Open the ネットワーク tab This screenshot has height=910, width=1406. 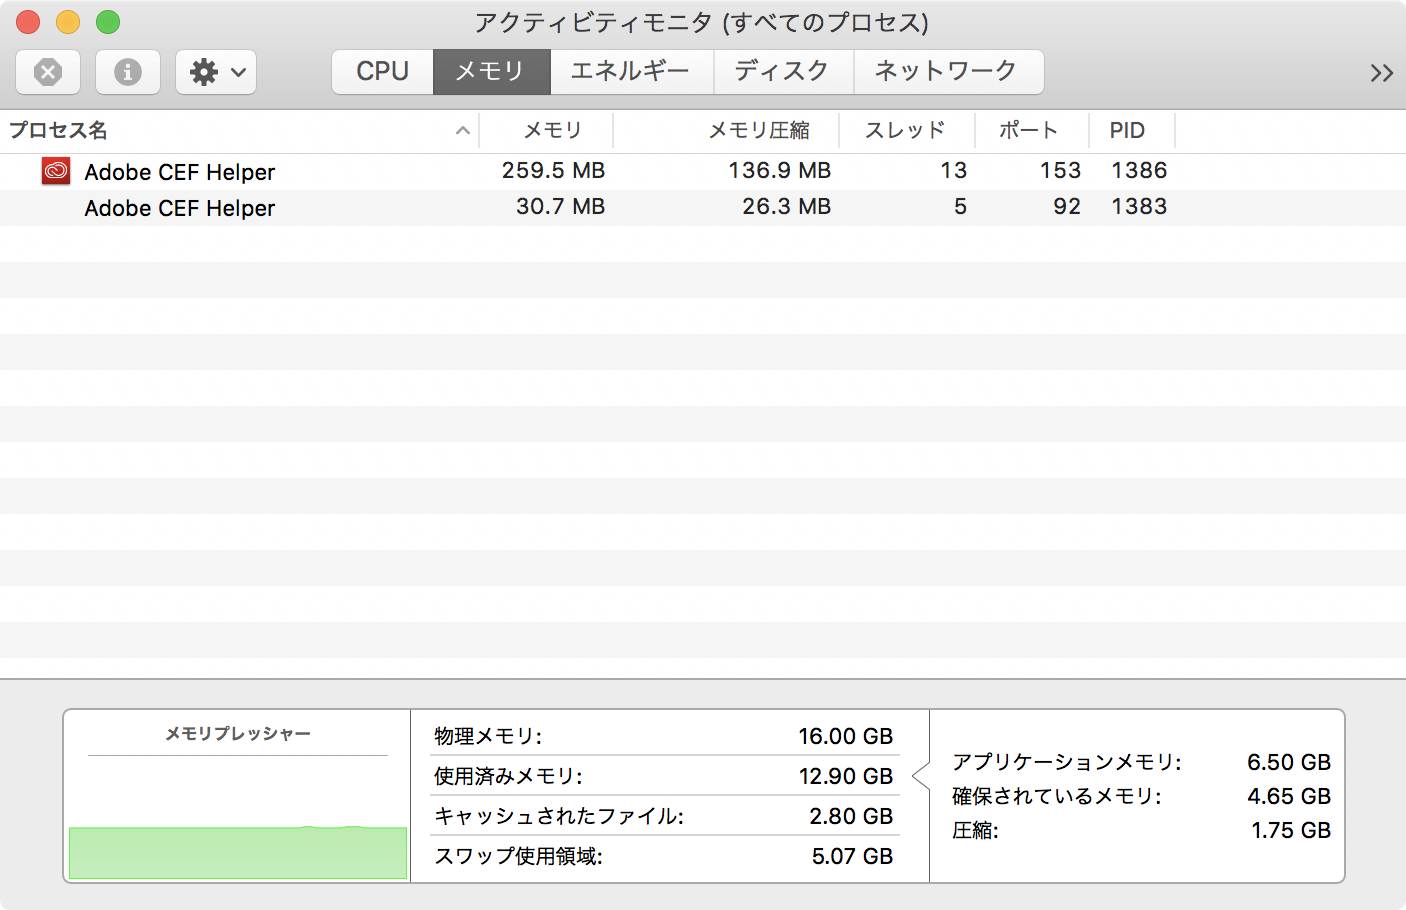(x=948, y=72)
